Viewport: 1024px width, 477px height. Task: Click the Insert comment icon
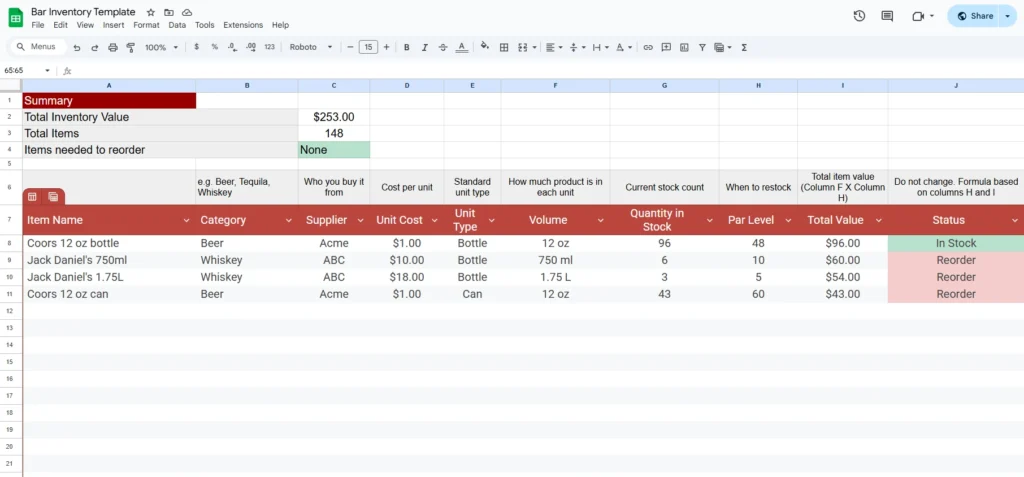click(666, 47)
